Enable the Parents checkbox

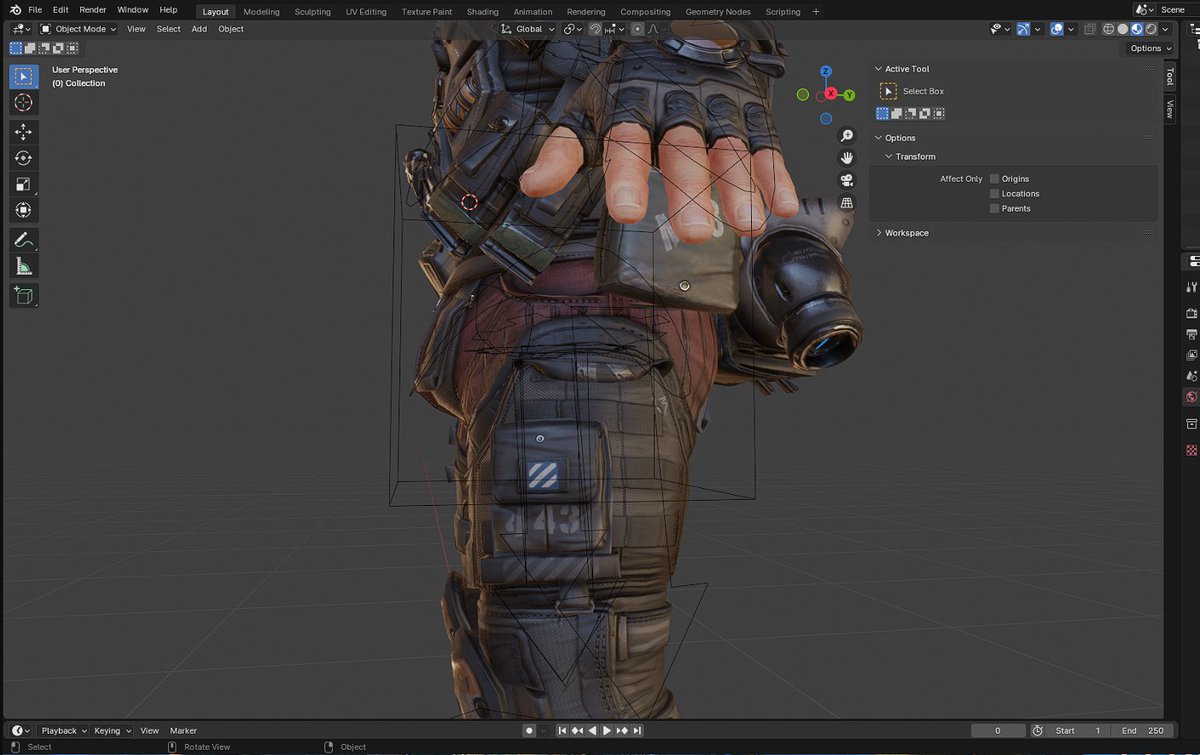[x=994, y=209]
